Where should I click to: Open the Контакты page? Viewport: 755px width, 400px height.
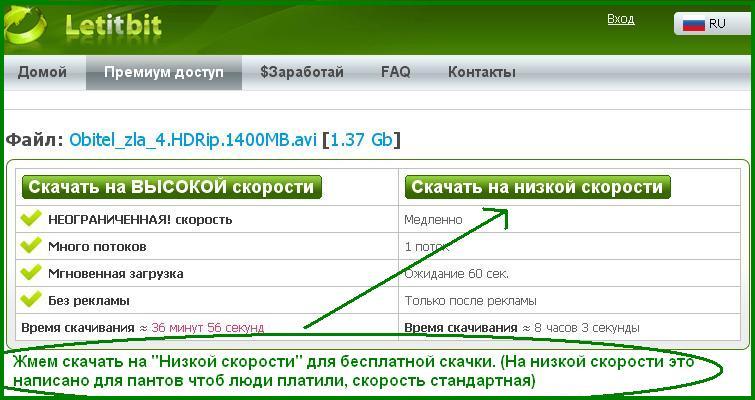(x=481, y=72)
